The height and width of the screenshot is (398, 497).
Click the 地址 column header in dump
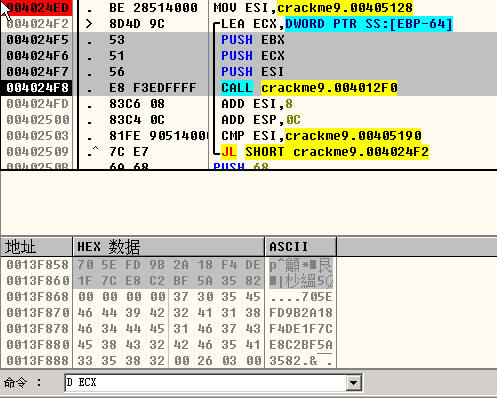(36, 247)
